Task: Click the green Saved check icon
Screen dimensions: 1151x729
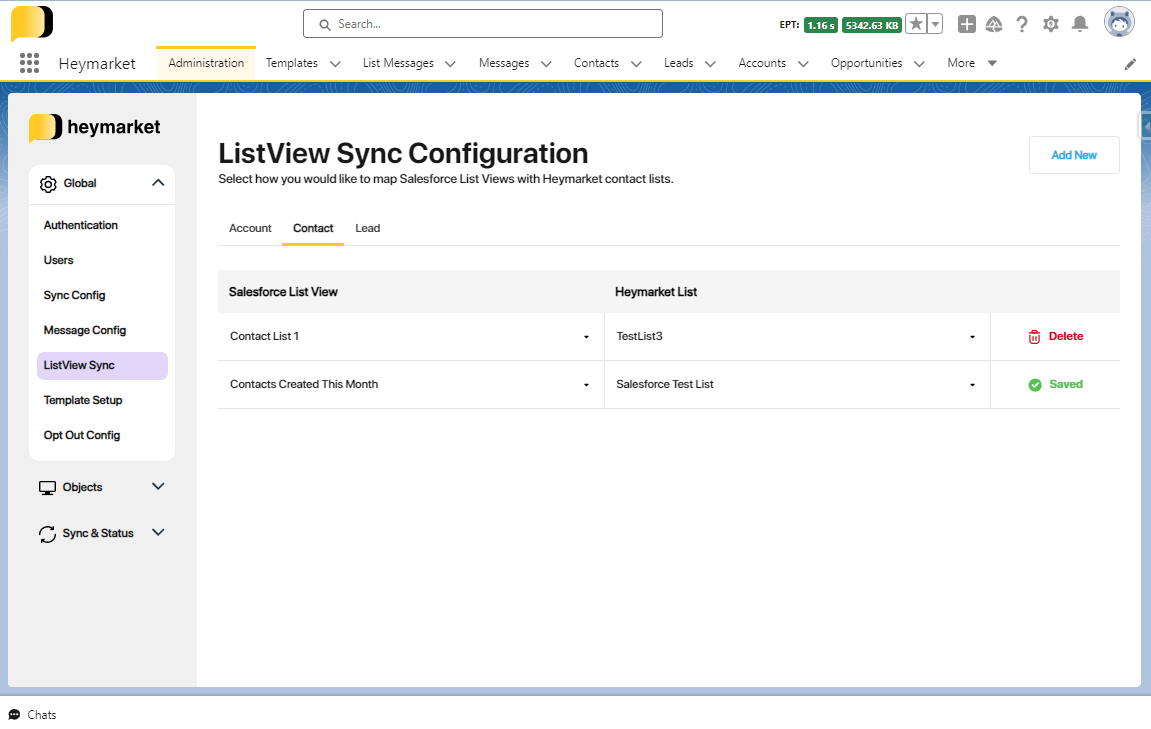Action: tap(1035, 385)
